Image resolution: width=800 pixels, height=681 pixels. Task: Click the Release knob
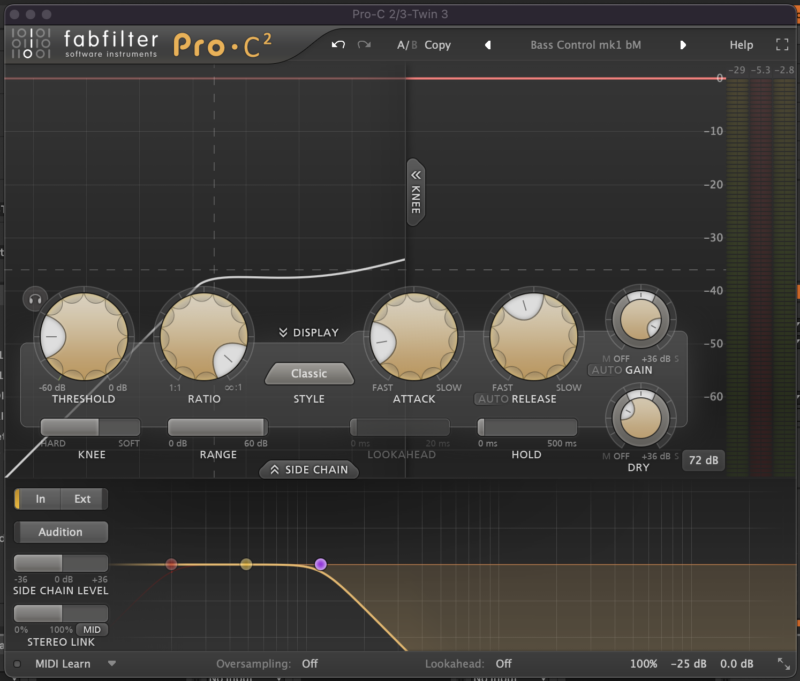point(534,337)
